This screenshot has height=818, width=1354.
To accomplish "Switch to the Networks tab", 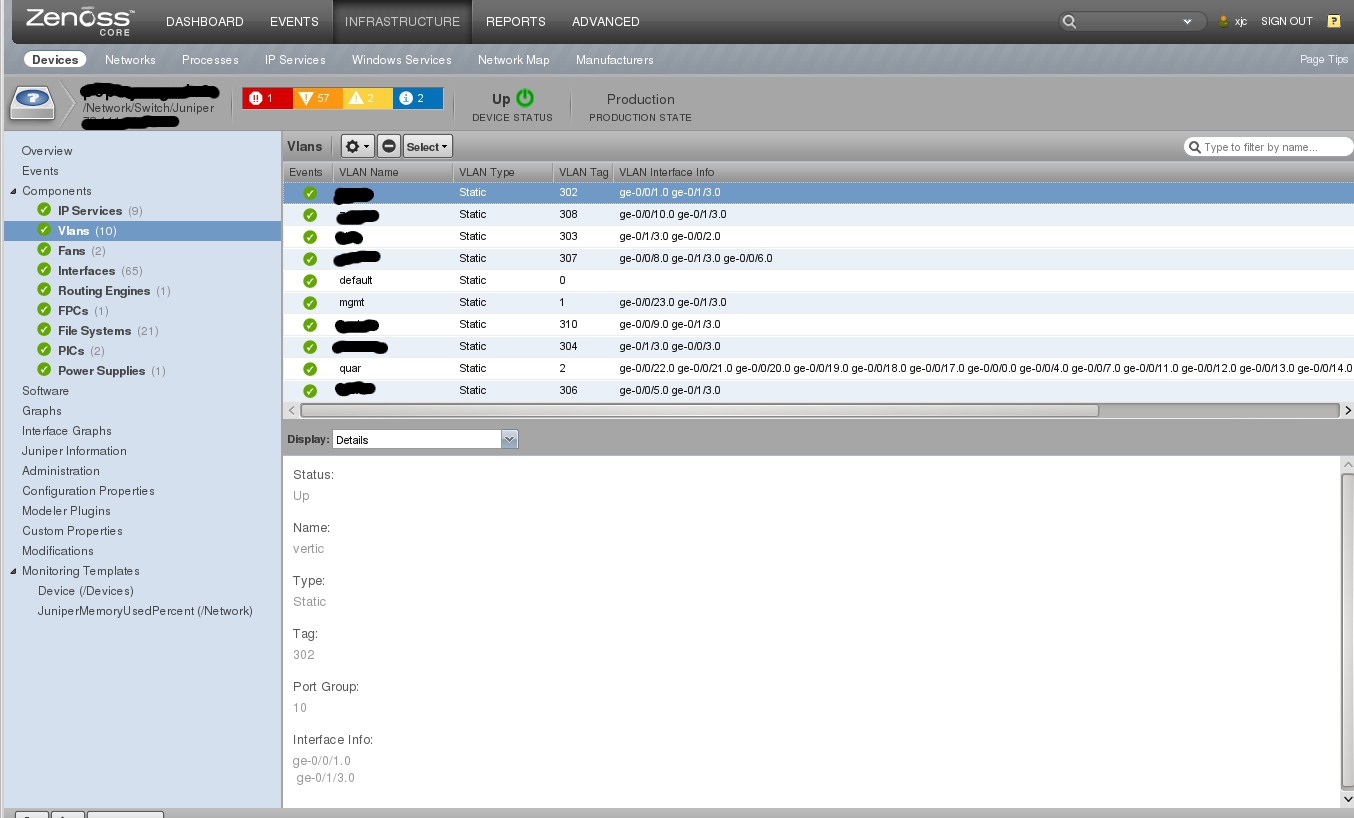I will 129,60.
